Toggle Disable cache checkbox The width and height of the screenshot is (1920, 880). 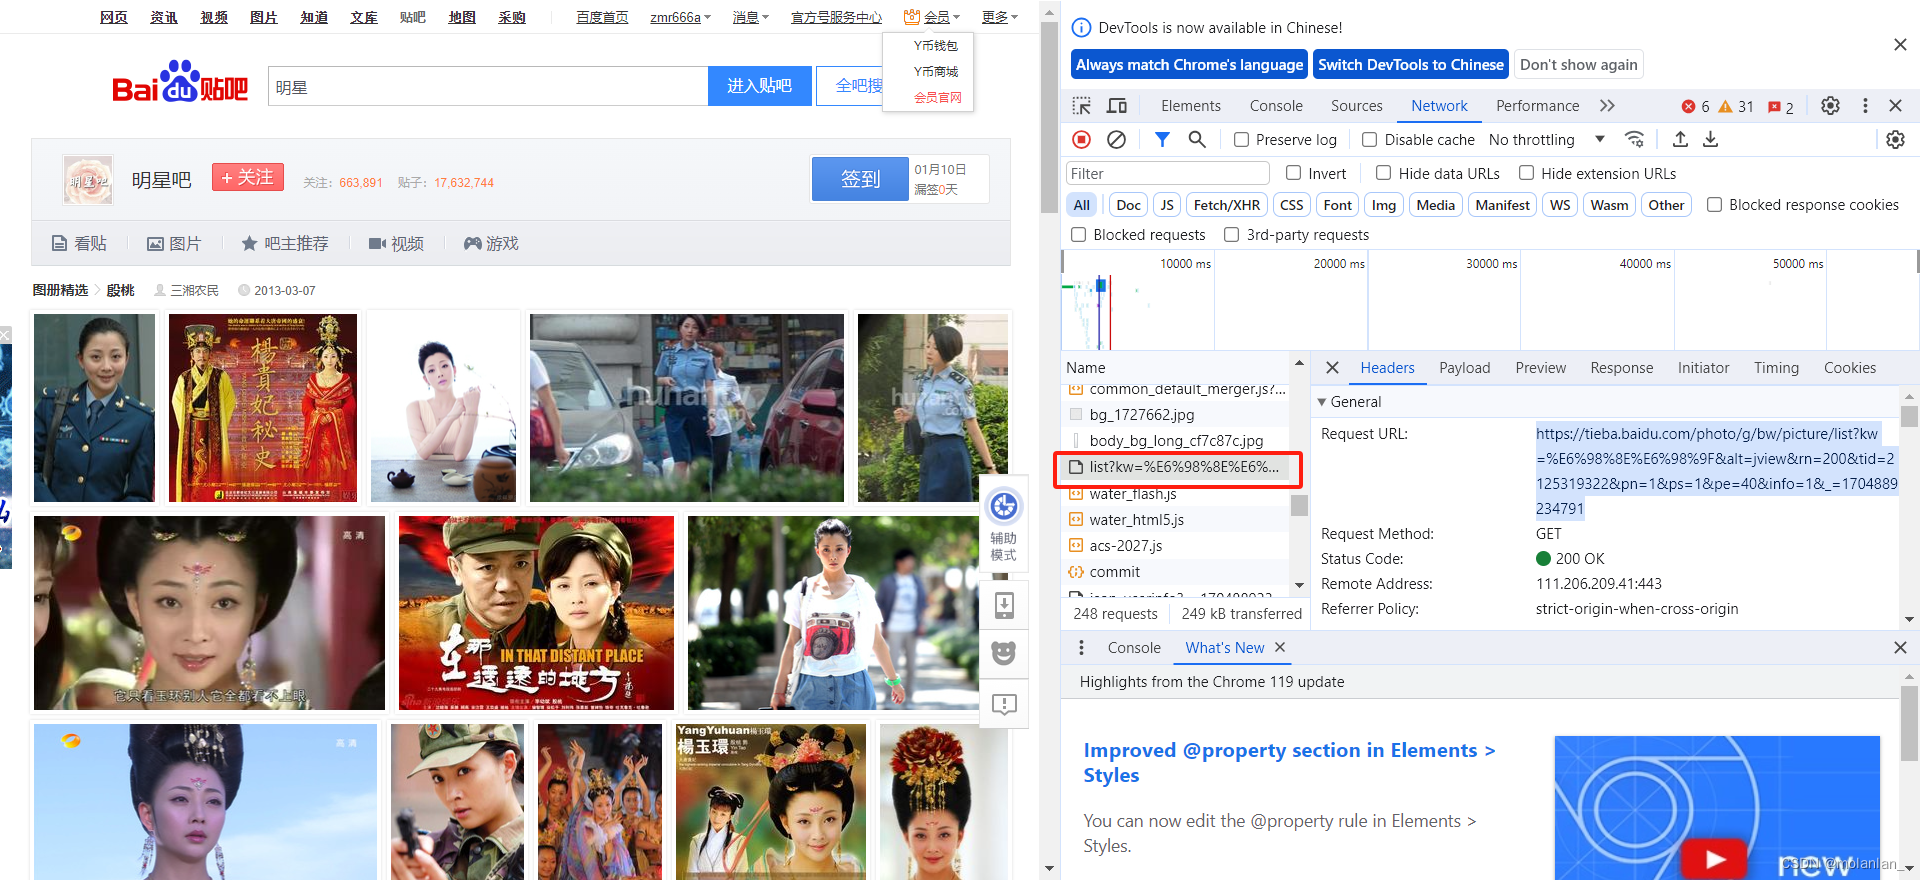[x=1370, y=140]
